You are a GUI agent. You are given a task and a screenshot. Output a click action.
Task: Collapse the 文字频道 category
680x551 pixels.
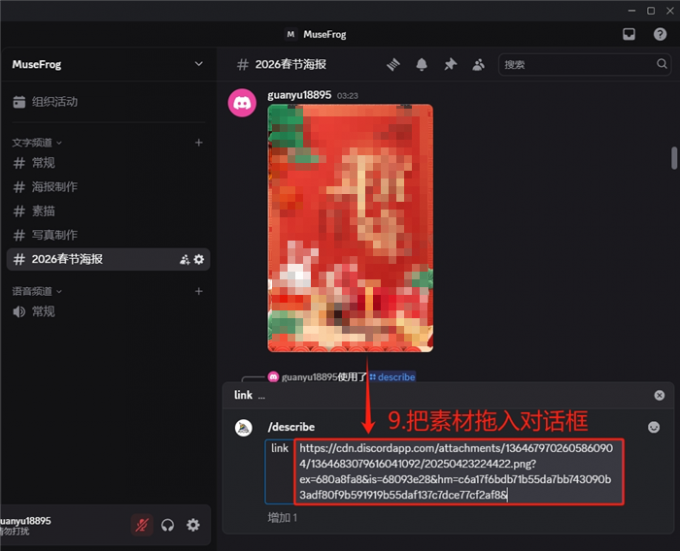pos(37,143)
